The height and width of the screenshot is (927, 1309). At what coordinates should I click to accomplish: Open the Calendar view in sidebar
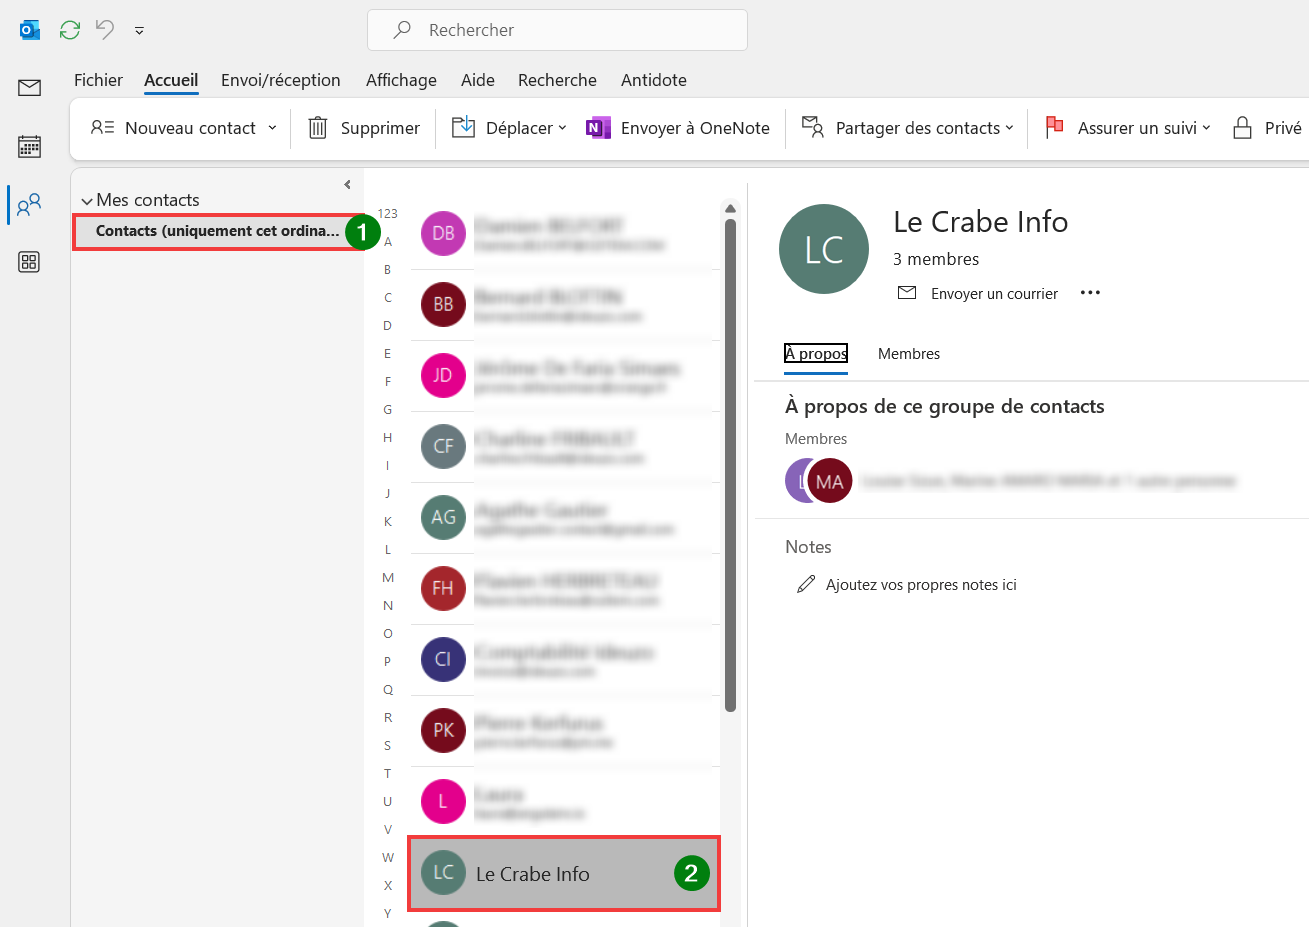tap(29, 147)
